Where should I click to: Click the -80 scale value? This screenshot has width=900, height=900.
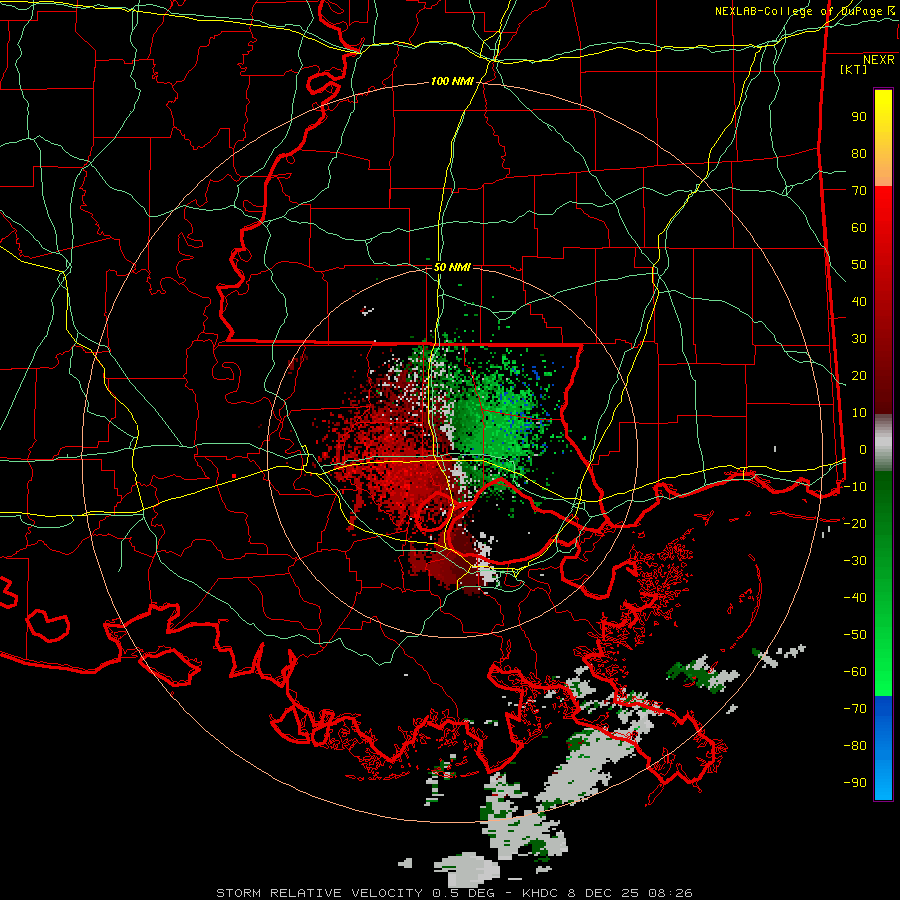click(855, 746)
